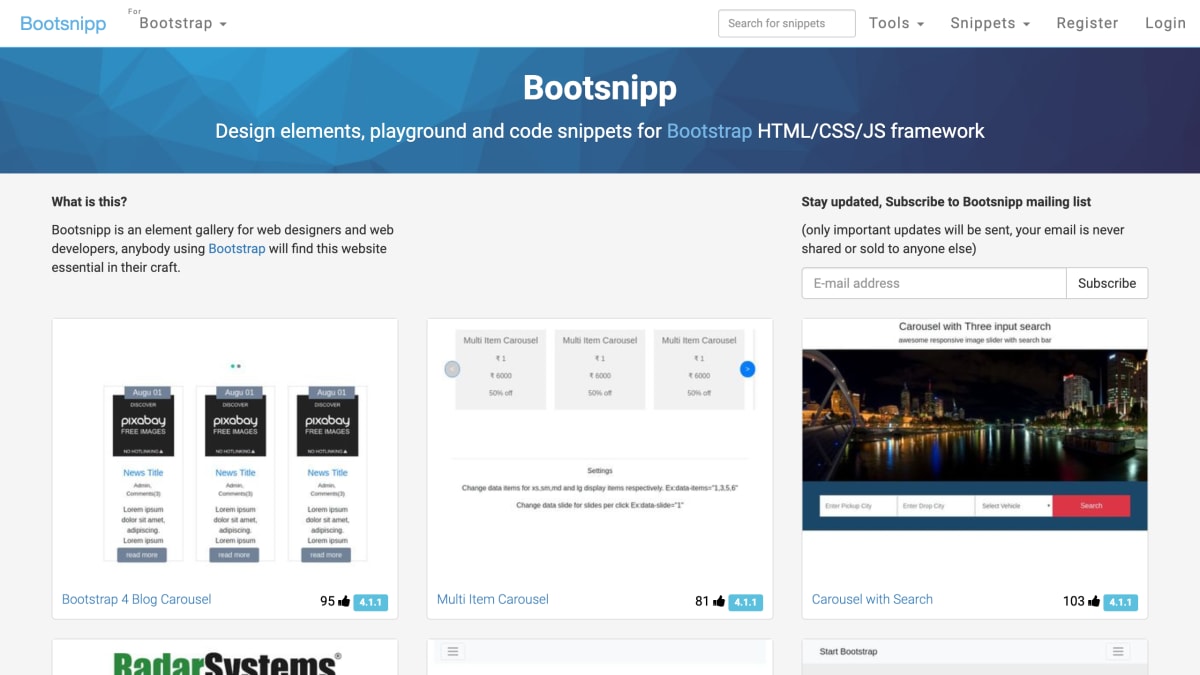Open Bootstrap 4 Blog Carousel title link
1200x675 pixels.
click(x=137, y=599)
